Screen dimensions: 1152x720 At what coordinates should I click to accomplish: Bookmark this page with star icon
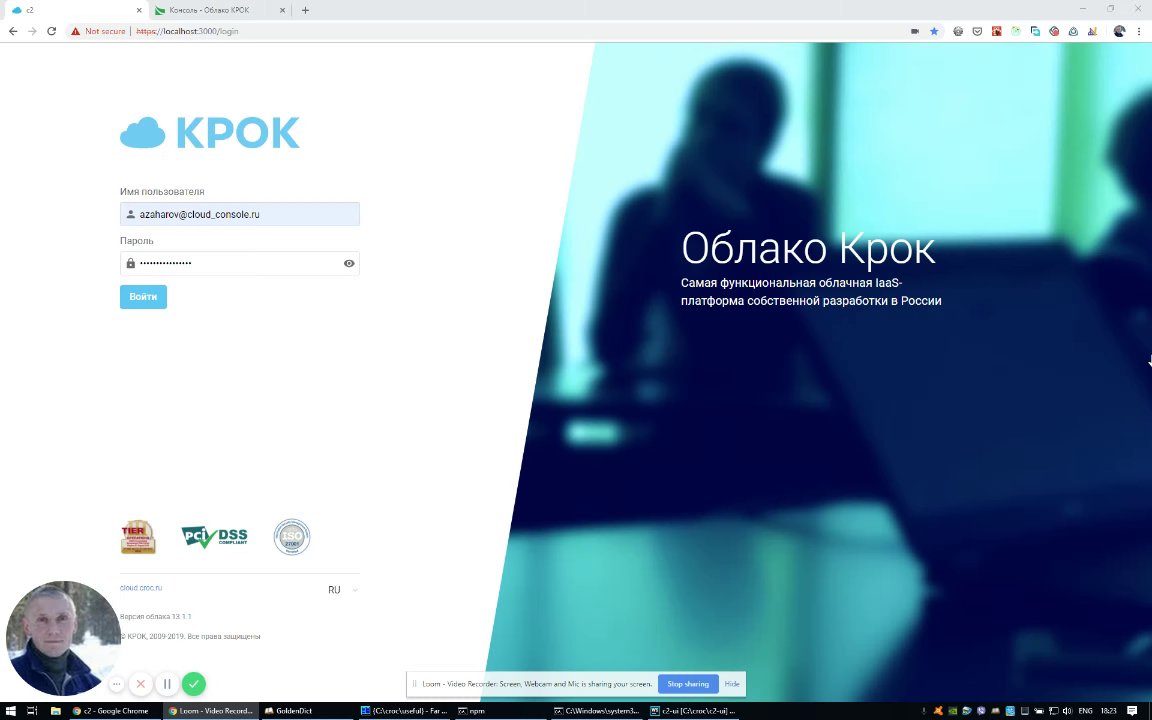(934, 32)
